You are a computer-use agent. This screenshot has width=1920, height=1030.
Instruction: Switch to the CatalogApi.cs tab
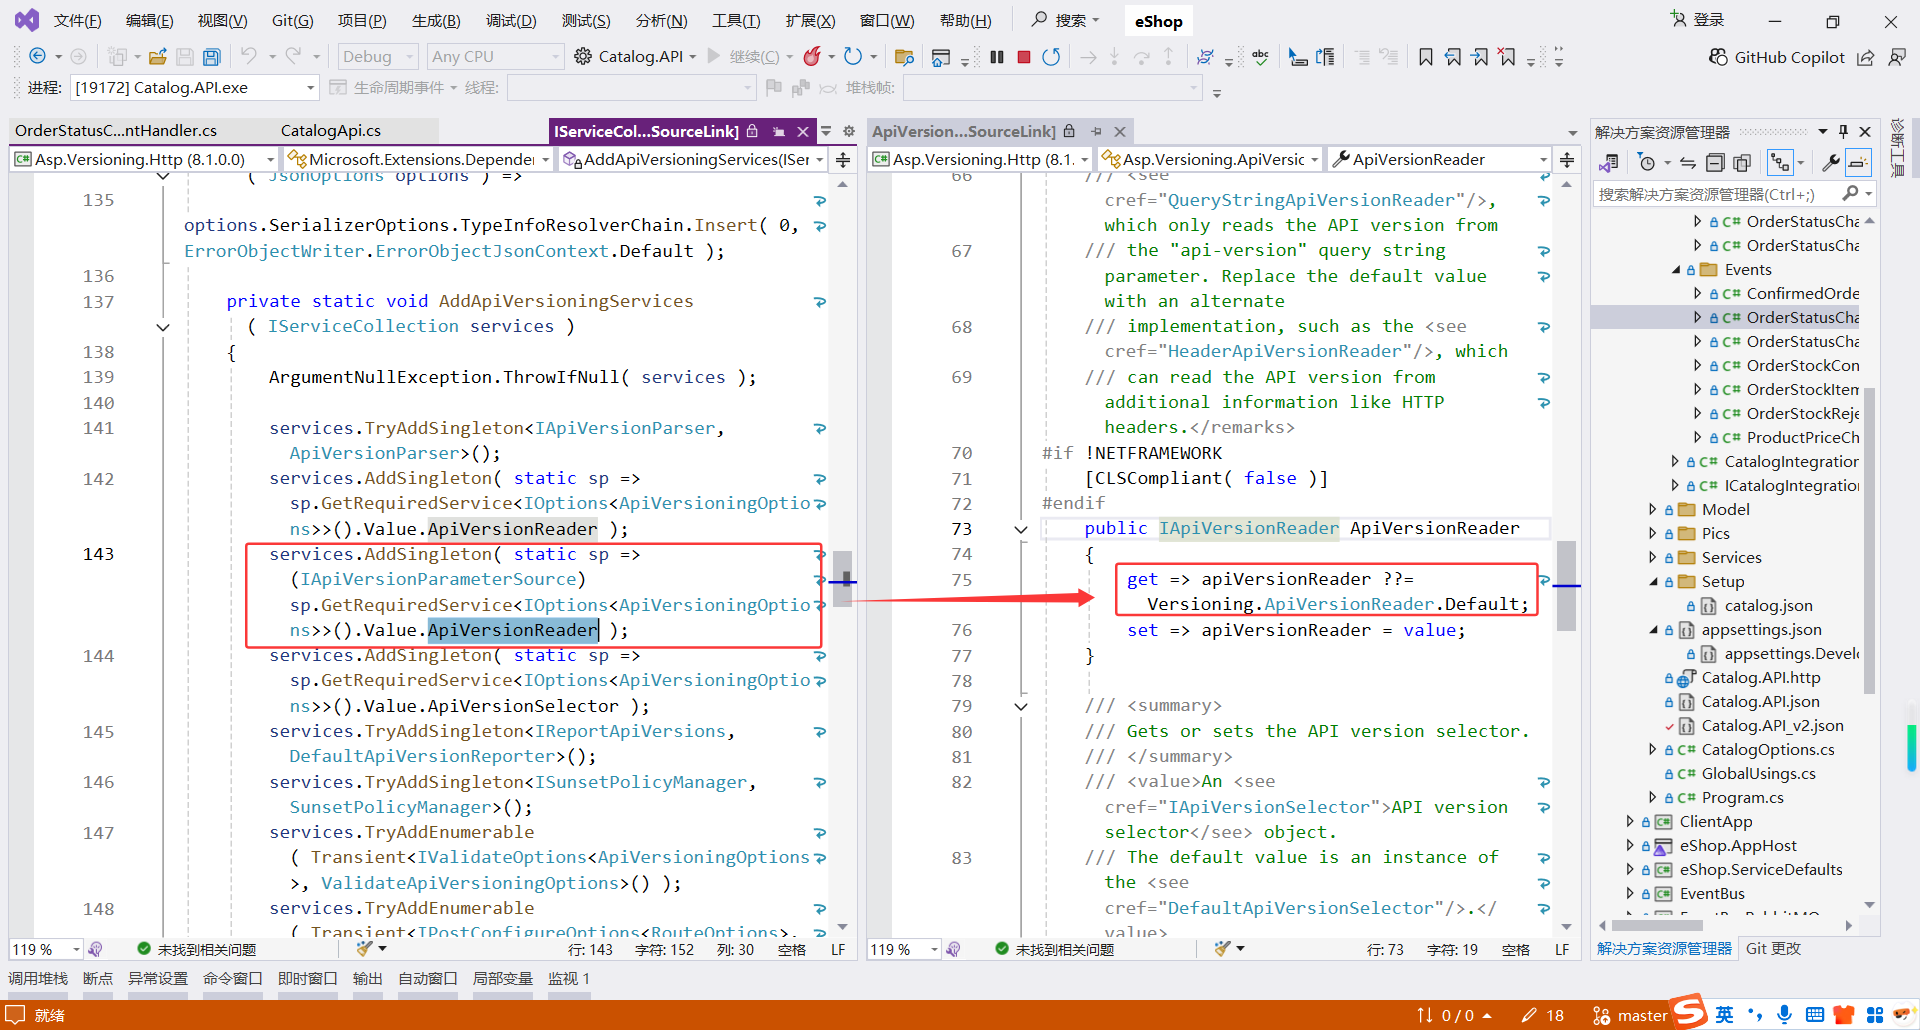330,131
